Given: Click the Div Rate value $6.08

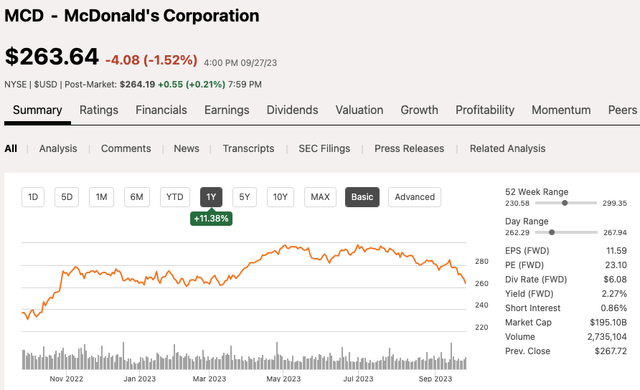Looking at the screenshot, I should 615,279.
